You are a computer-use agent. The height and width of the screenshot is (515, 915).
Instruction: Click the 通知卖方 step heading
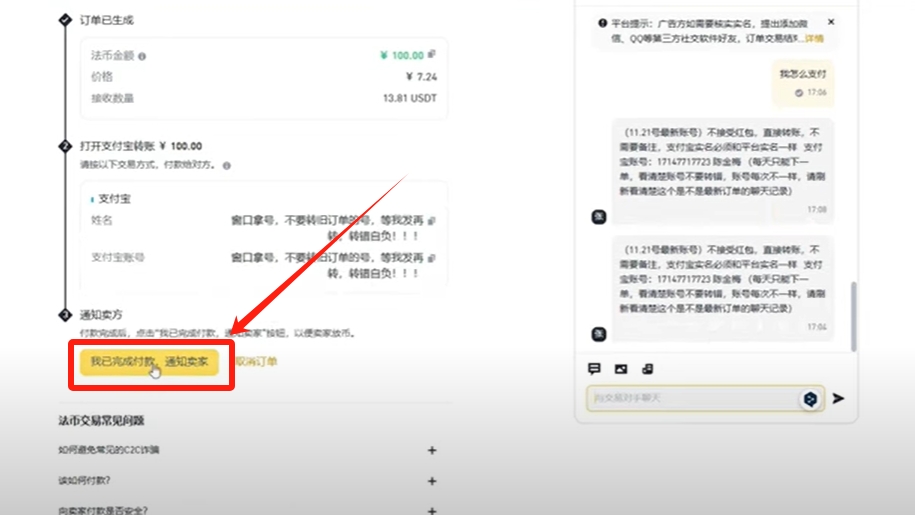point(101,315)
